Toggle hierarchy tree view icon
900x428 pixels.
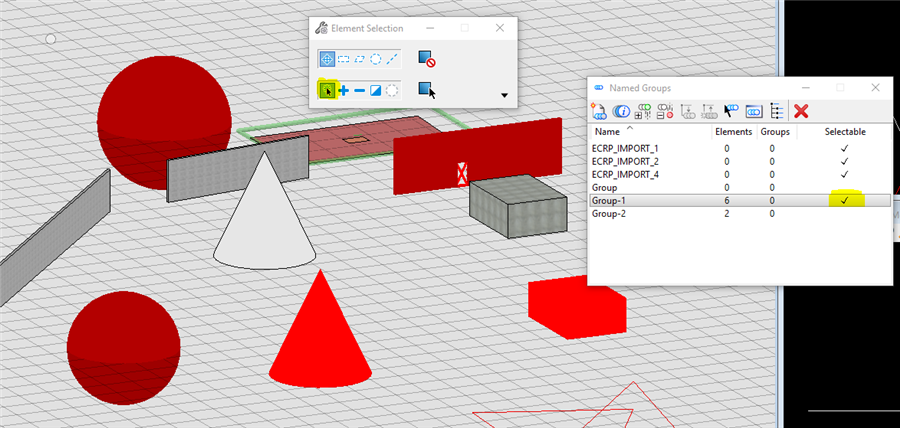pyautogui.click(x=776, y=111)
